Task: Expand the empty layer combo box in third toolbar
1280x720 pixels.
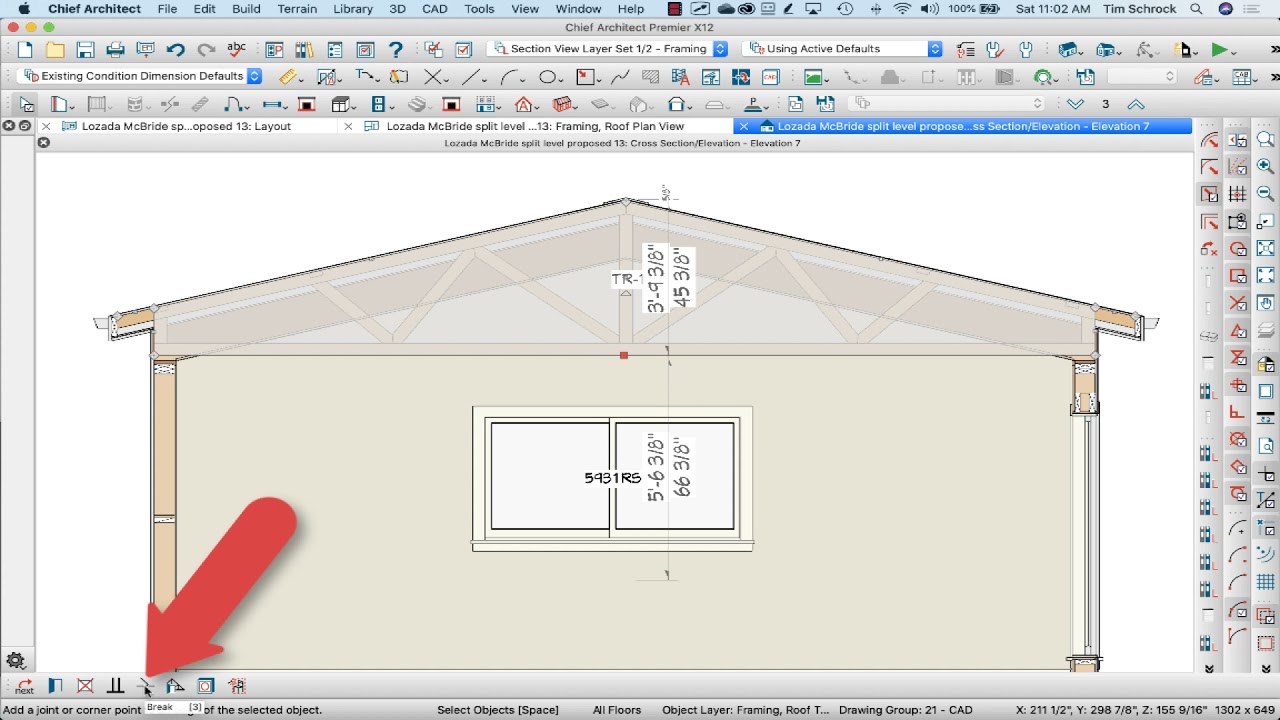Action: (x=948, y=103)
